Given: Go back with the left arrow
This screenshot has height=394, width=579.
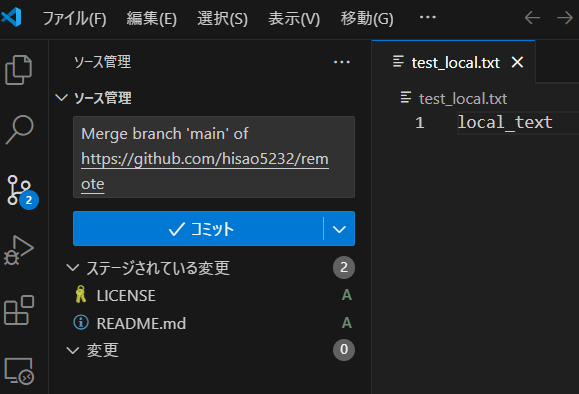Looking at the screenshot, I should [x=532, y=17].
